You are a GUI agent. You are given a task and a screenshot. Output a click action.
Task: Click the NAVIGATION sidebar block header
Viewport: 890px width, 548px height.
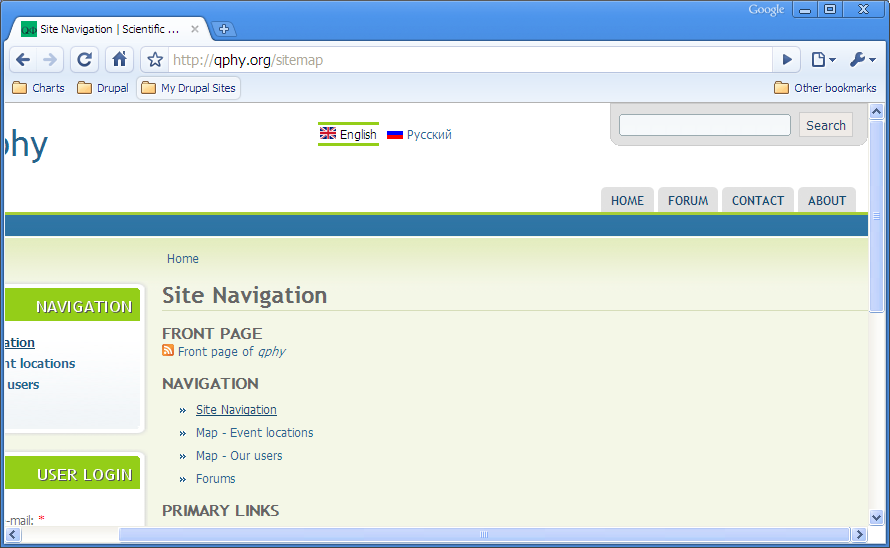point(73,306)
